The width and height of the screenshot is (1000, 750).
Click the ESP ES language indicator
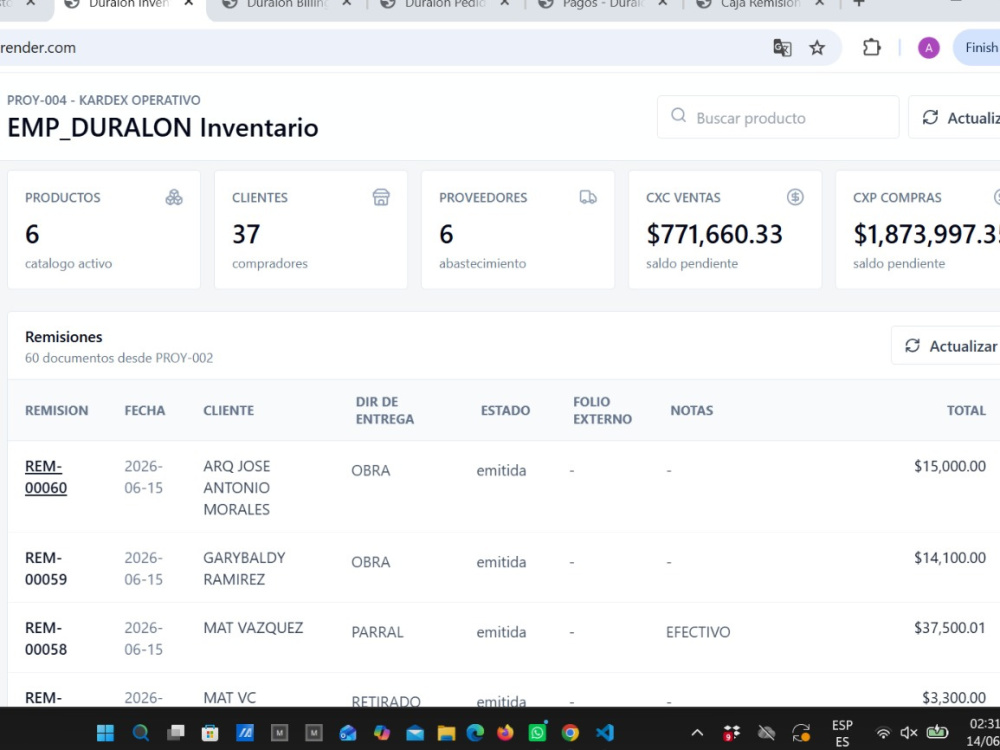click(x=842, y=733)
